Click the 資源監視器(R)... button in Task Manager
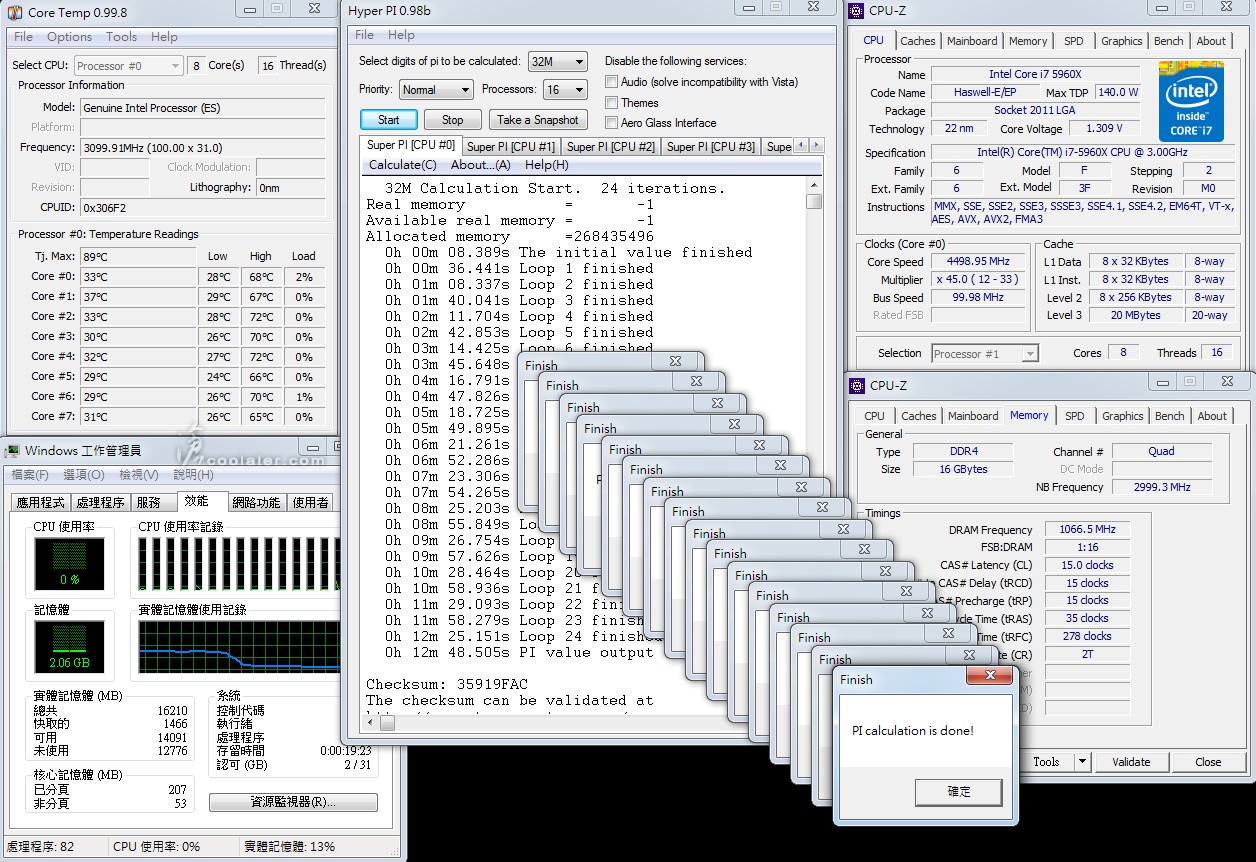 pyautogui.click(x=293, y=802)
